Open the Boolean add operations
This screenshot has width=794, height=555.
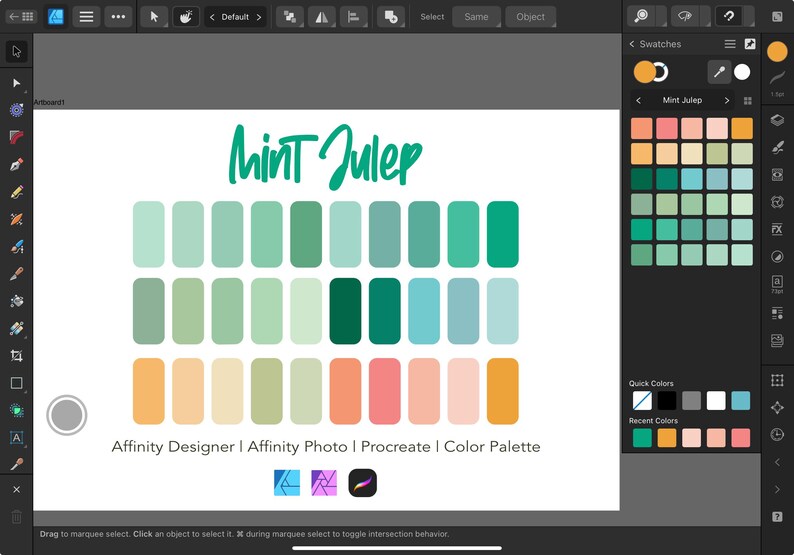pyautogui.click(x=391, y=17)
